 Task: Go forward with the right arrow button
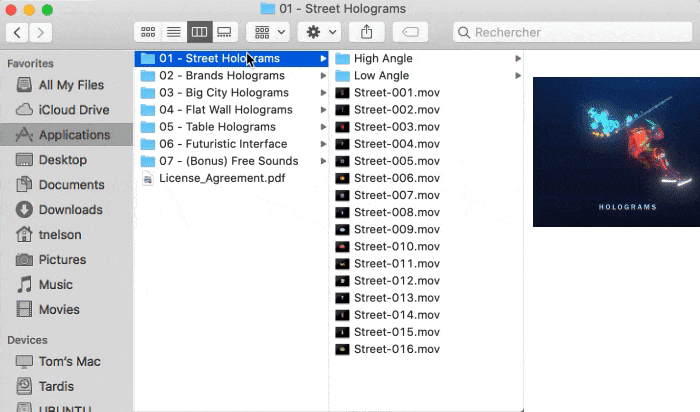41,33
